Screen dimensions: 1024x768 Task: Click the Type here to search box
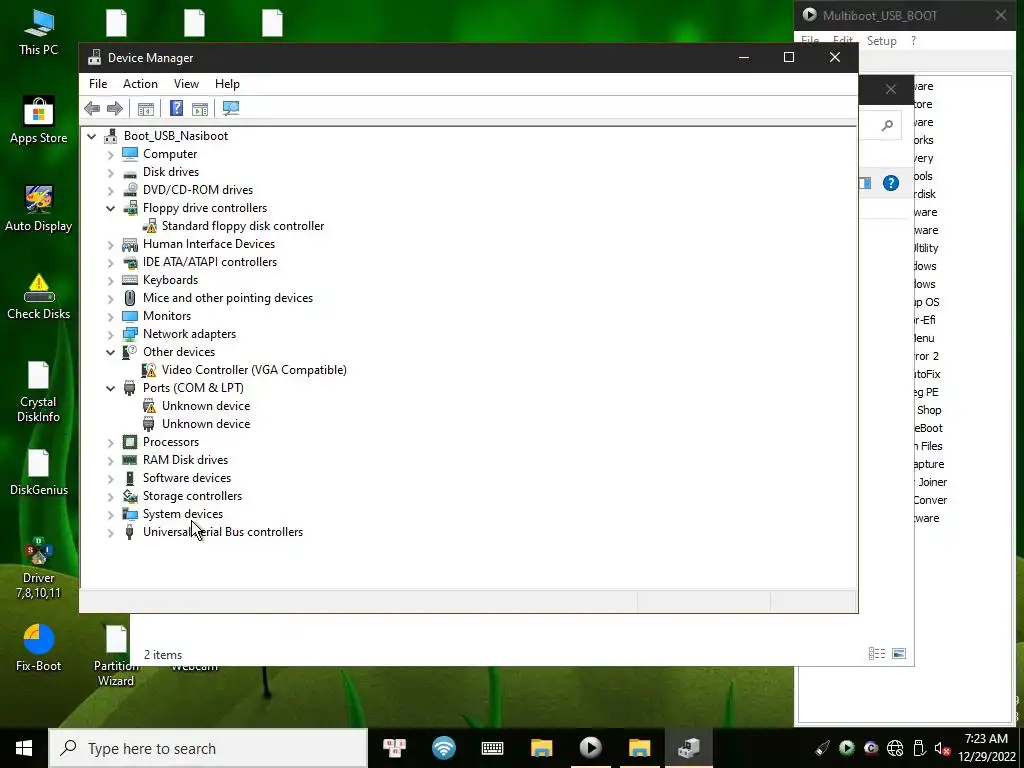pos(208,748)
